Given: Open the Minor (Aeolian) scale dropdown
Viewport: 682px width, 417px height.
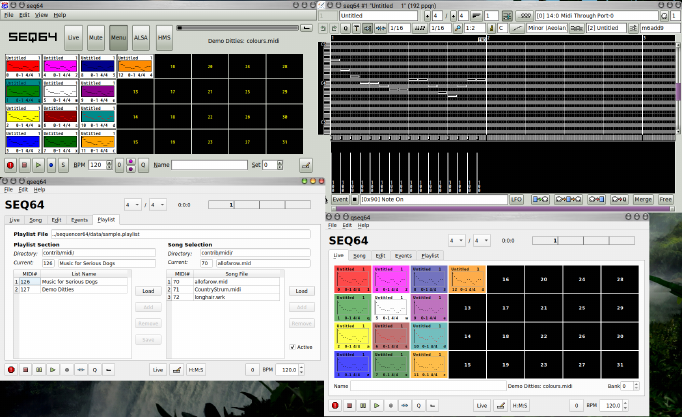Looking at the screenshot, I should click(548, 28).
